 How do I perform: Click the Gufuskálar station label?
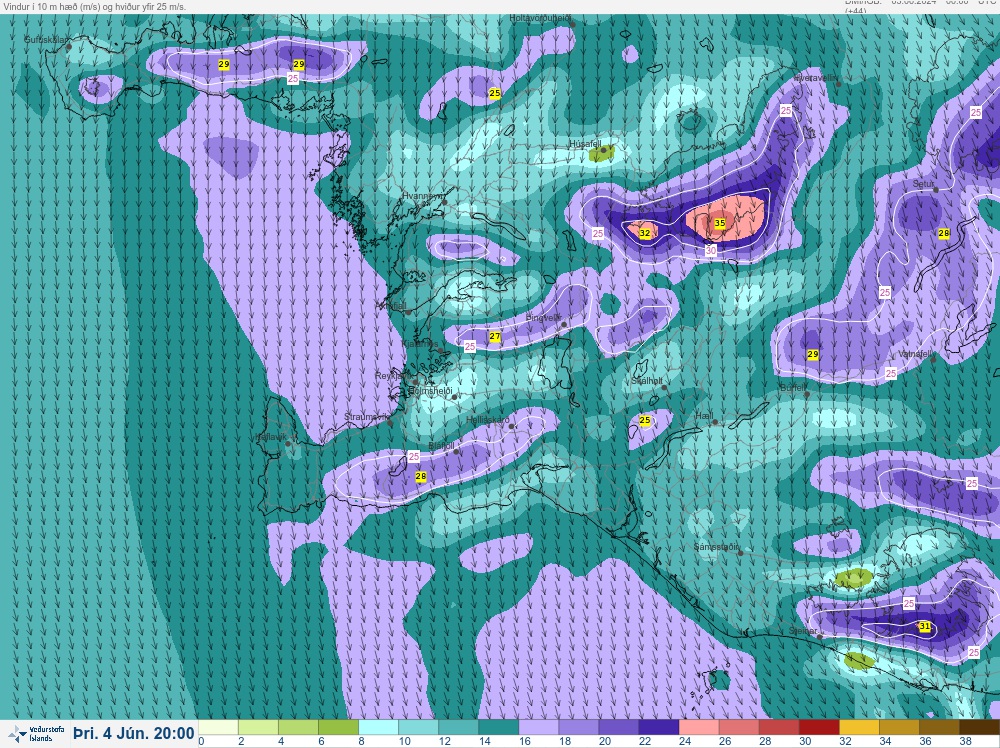(47, 40)
